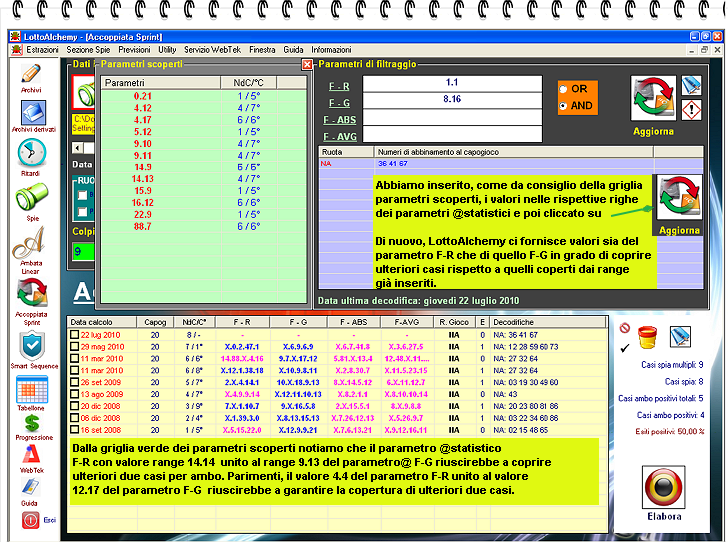Tick checkbox for 16 set 2008 row
The height and width of the screenshot is (542, 728).
(74, 430)
